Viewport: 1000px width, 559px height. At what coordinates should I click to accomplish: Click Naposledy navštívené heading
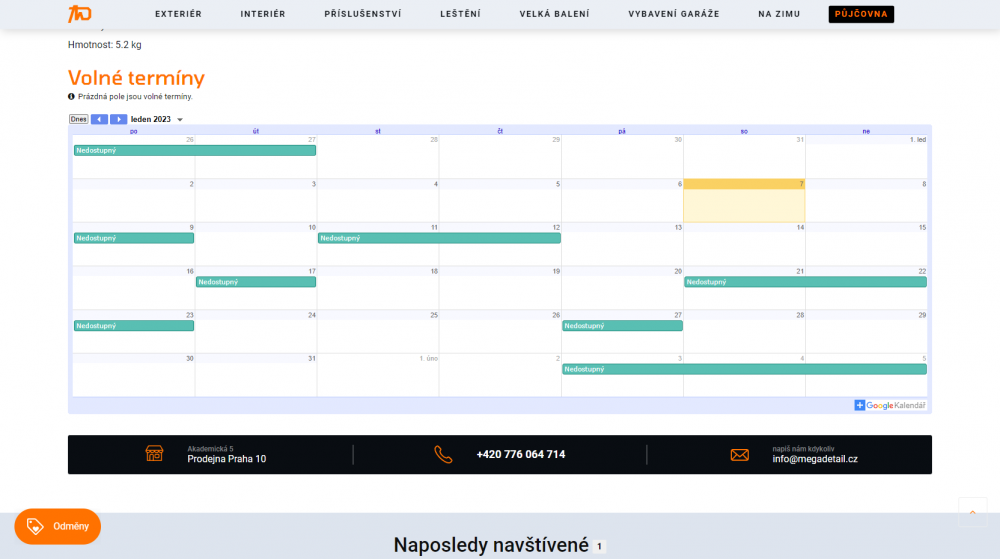click(x=491, y=545)
